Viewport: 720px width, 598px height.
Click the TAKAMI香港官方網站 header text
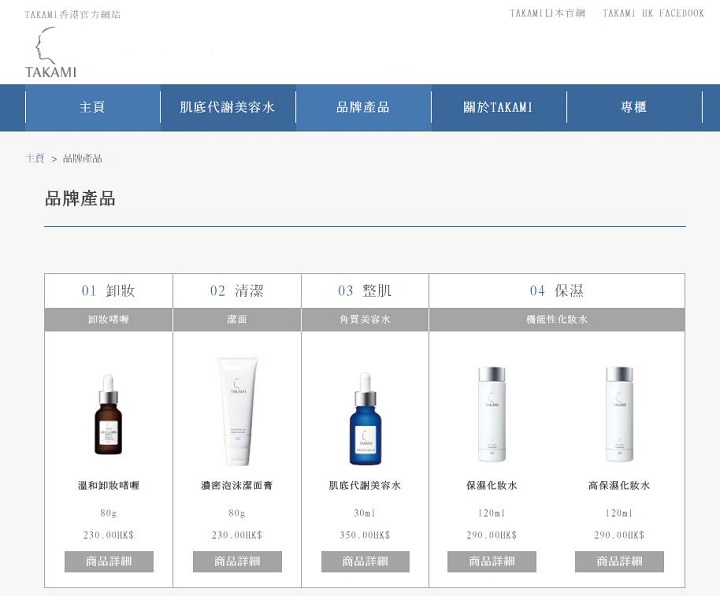point(73,14)
